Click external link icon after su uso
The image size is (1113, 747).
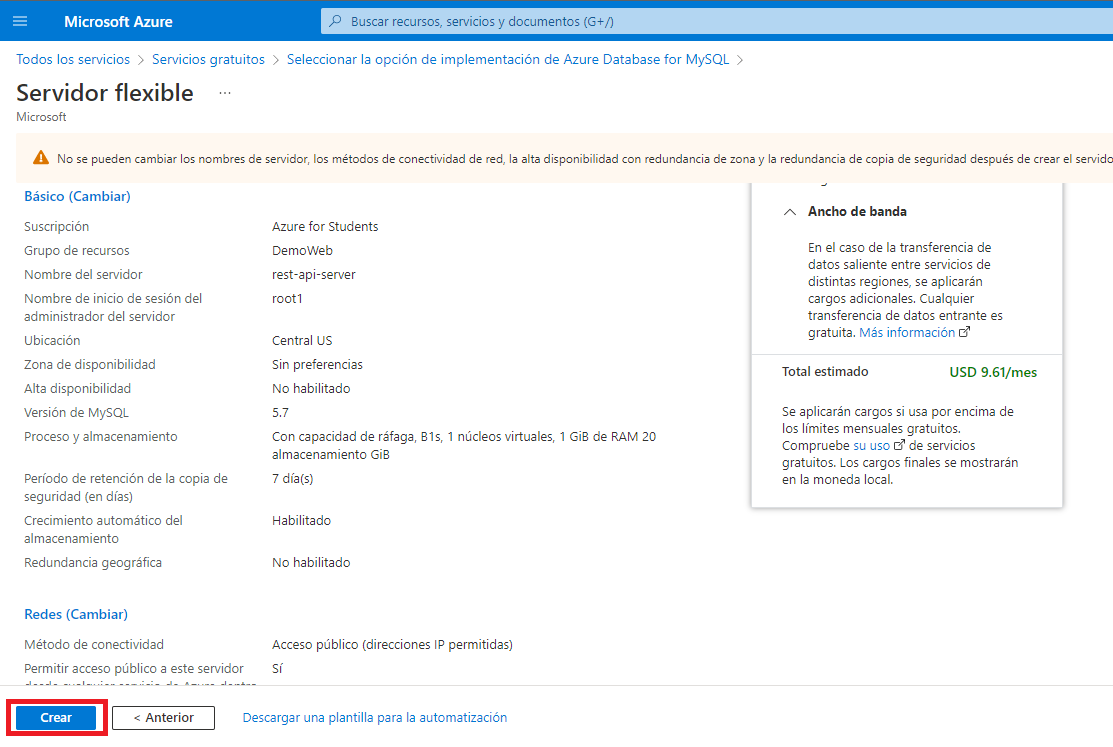click(899, 445)
